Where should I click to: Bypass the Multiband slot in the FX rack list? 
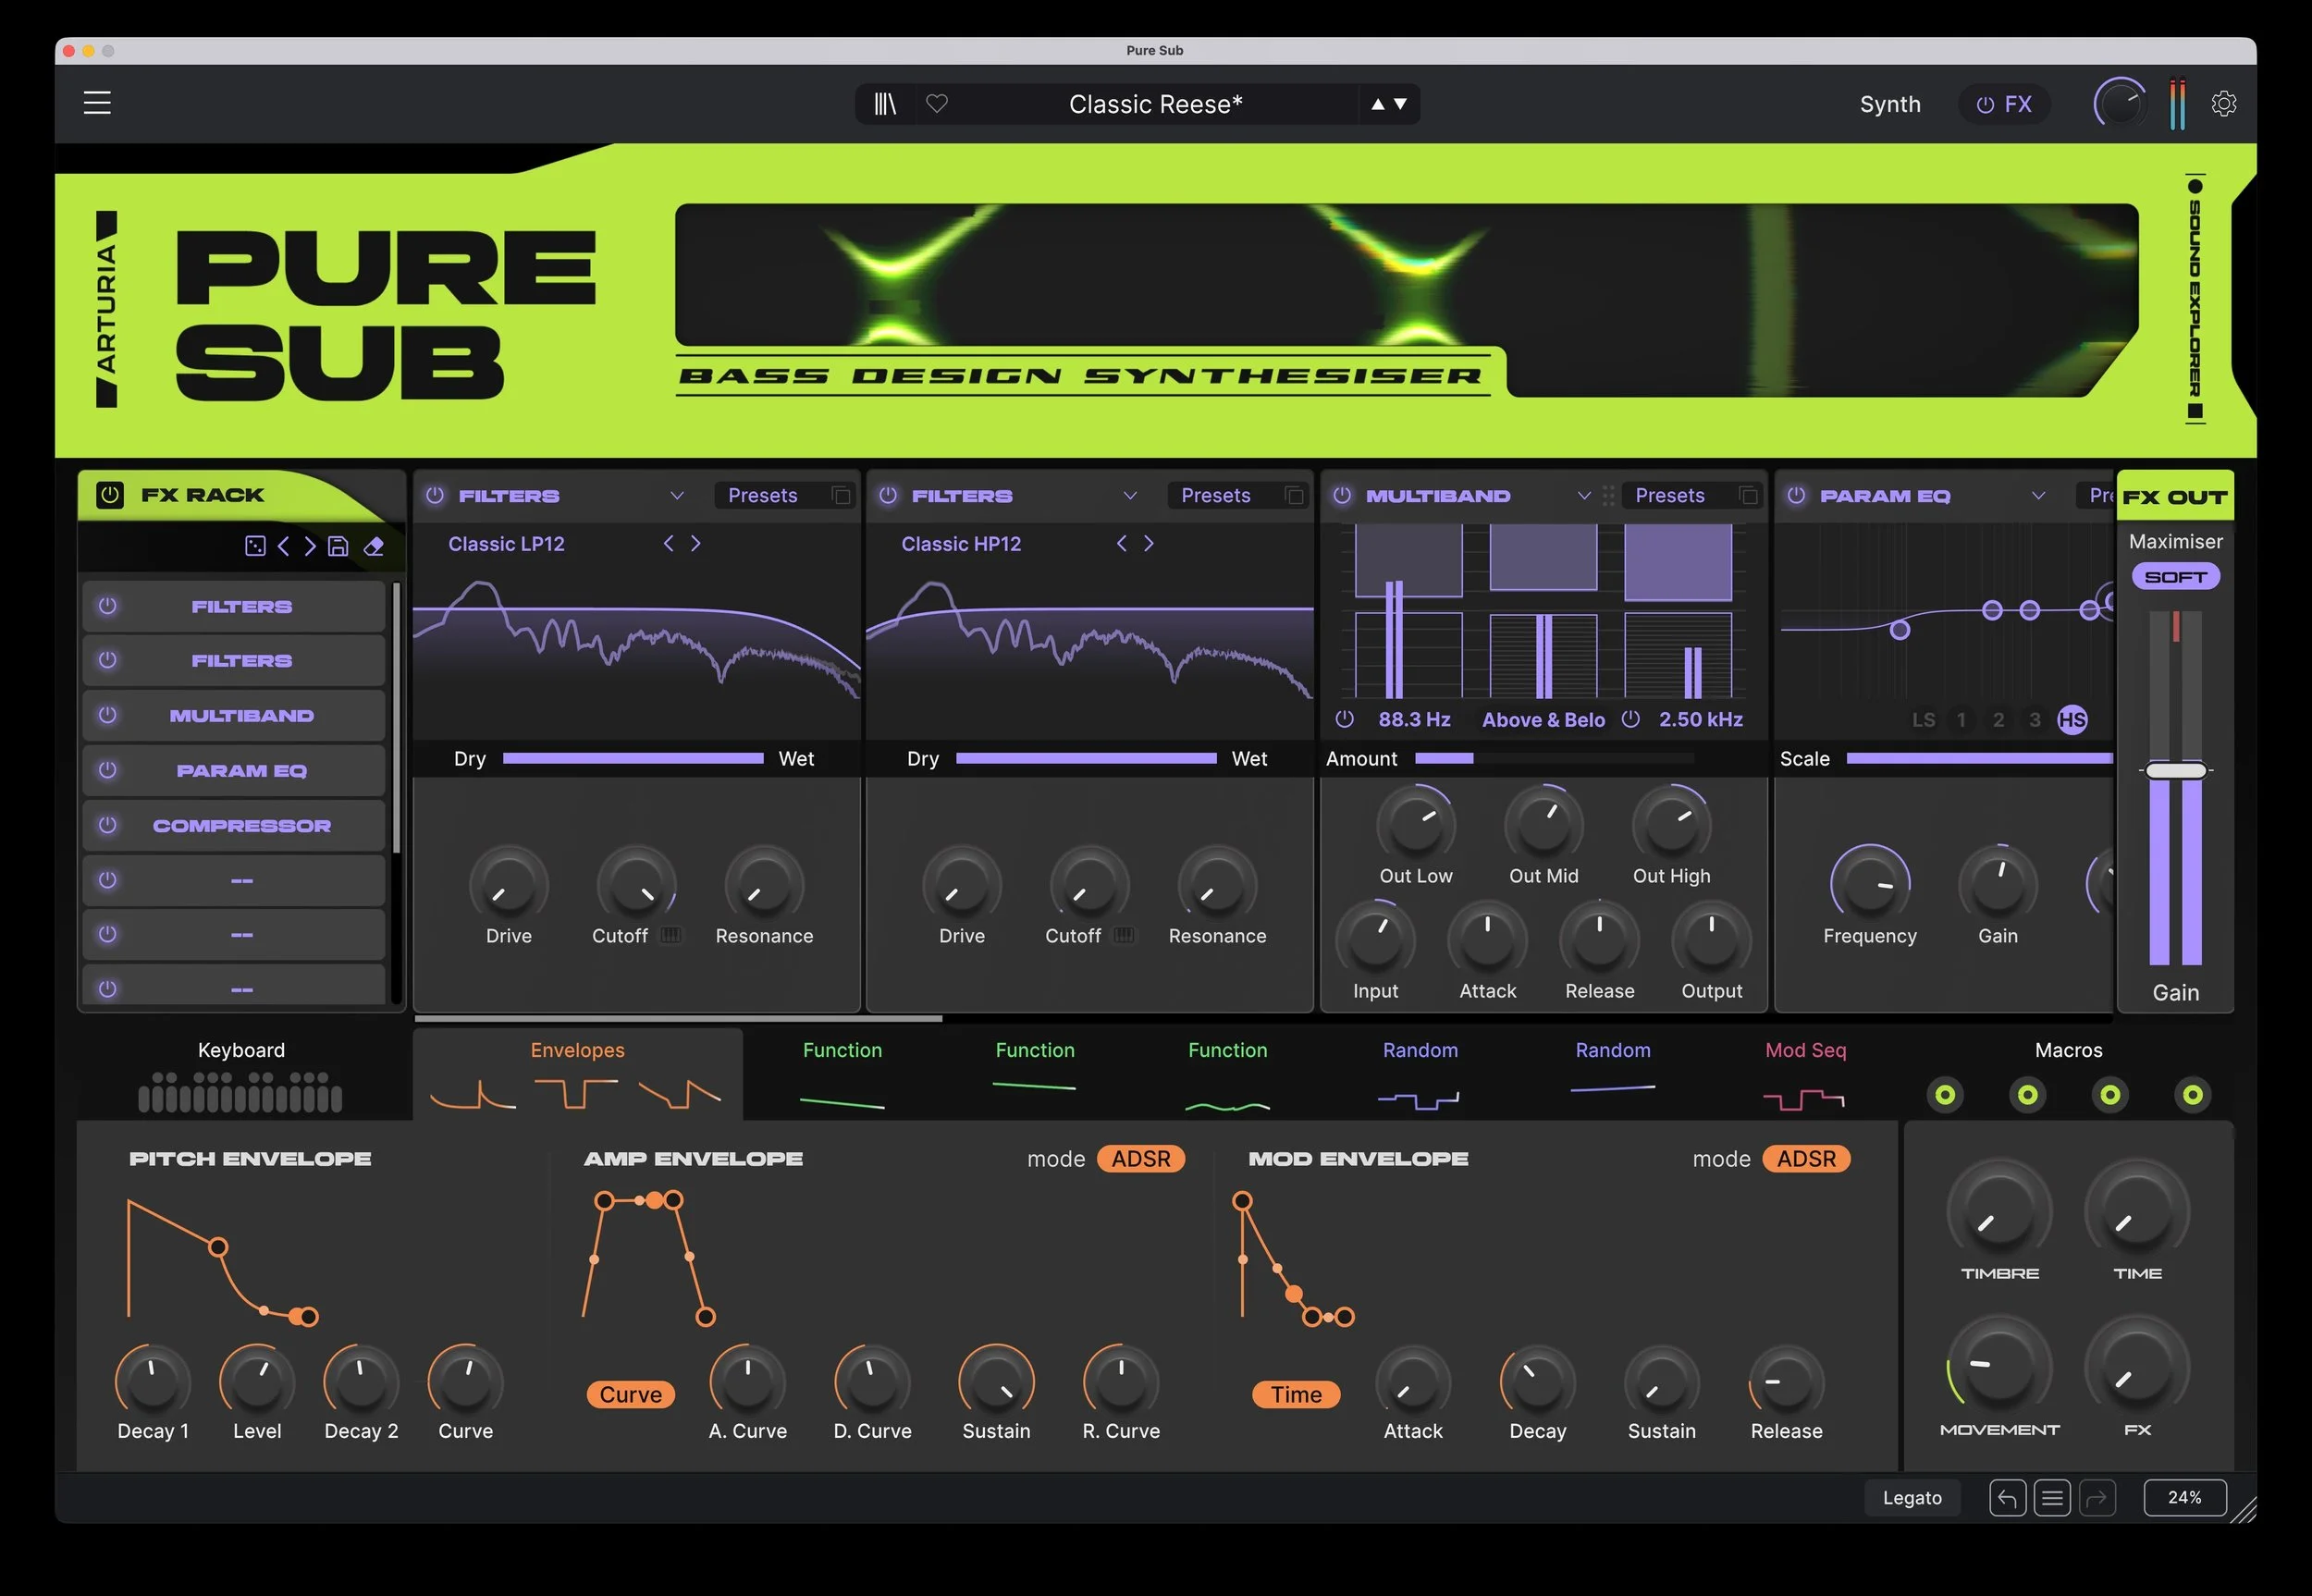(108, 715)
